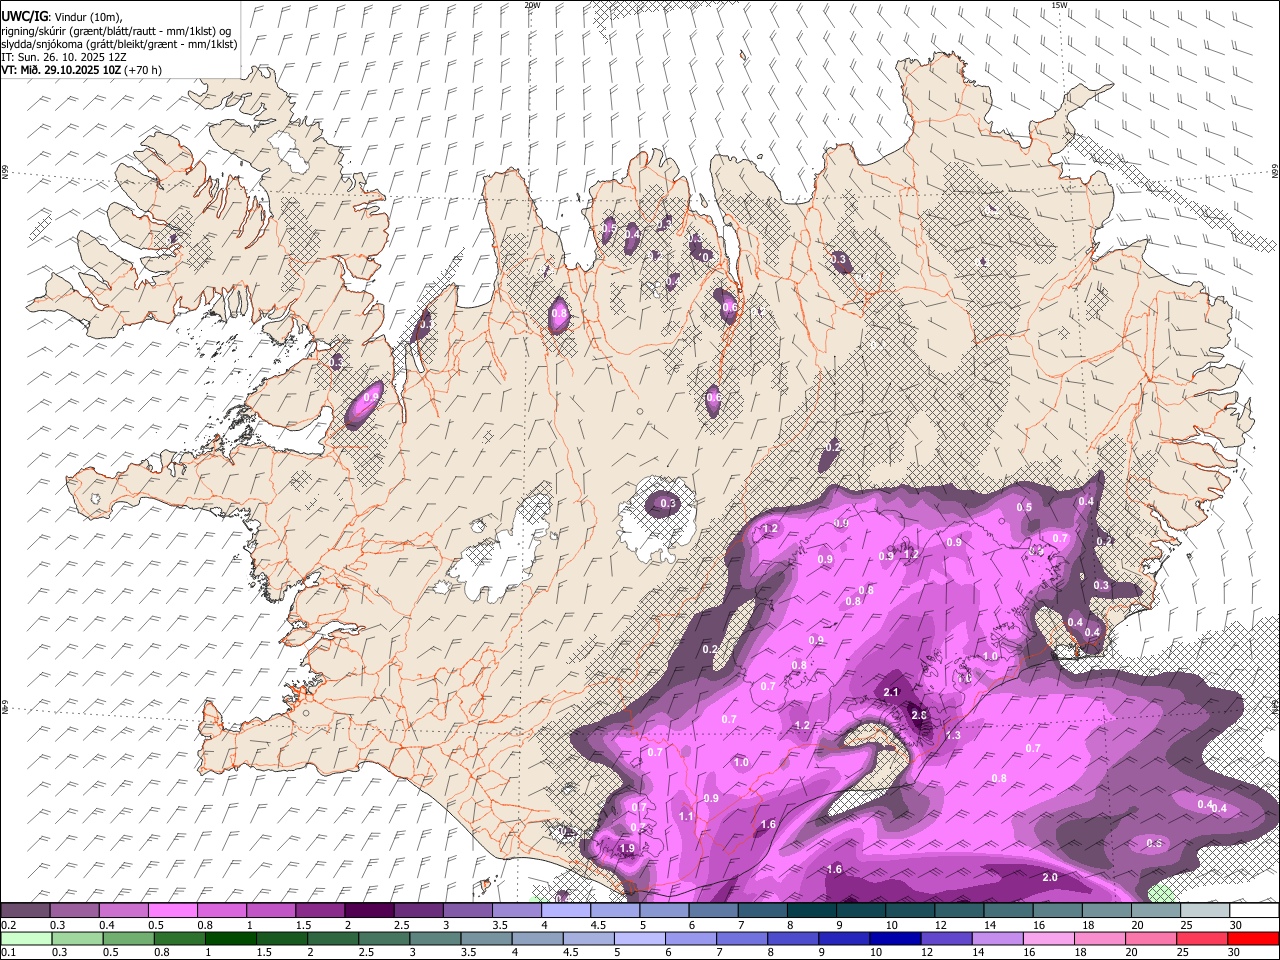This screenshot has height=960, width=1280.
Task: Click the dark teal snow swatch between 8 and 9
Action: coord(811,911)
